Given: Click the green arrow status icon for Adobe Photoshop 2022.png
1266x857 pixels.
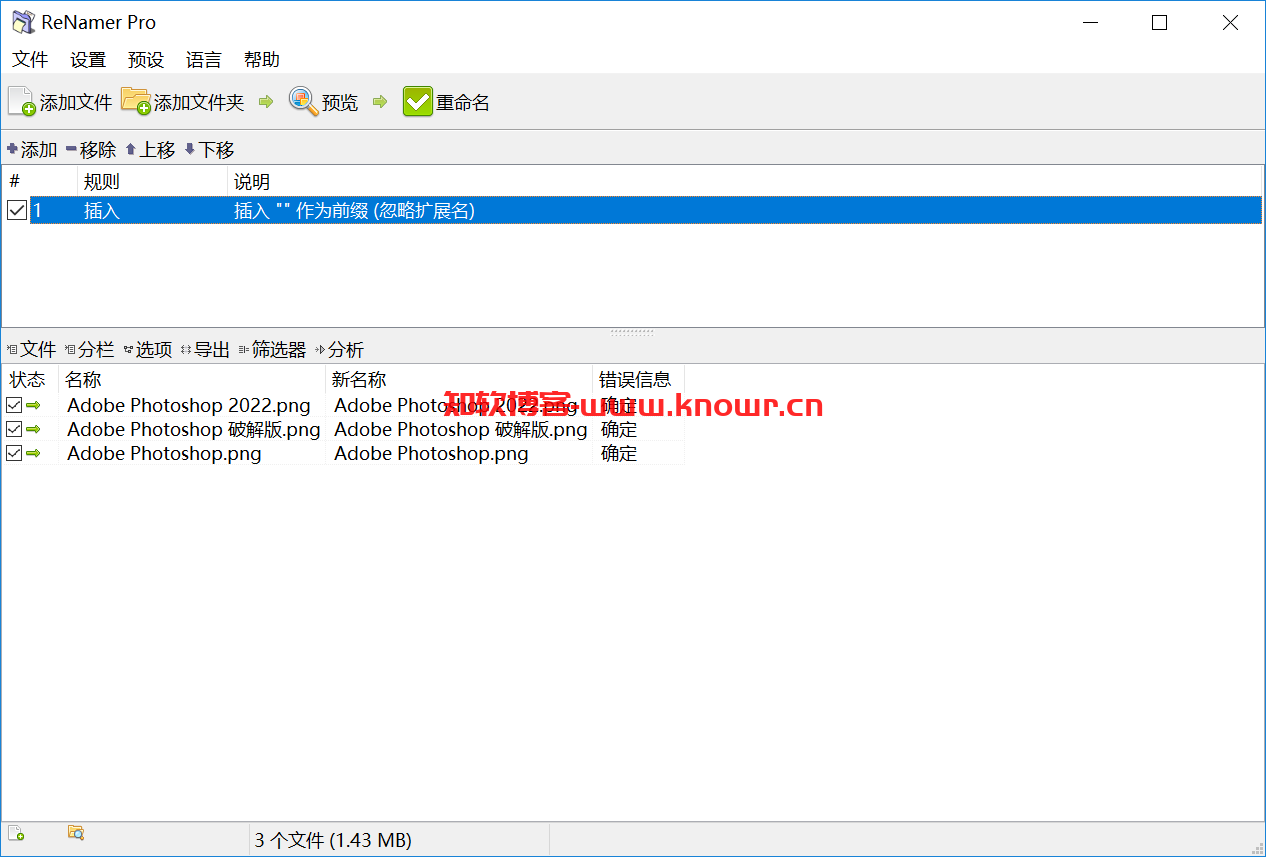Looking at the screenshot, I should 34,405.
